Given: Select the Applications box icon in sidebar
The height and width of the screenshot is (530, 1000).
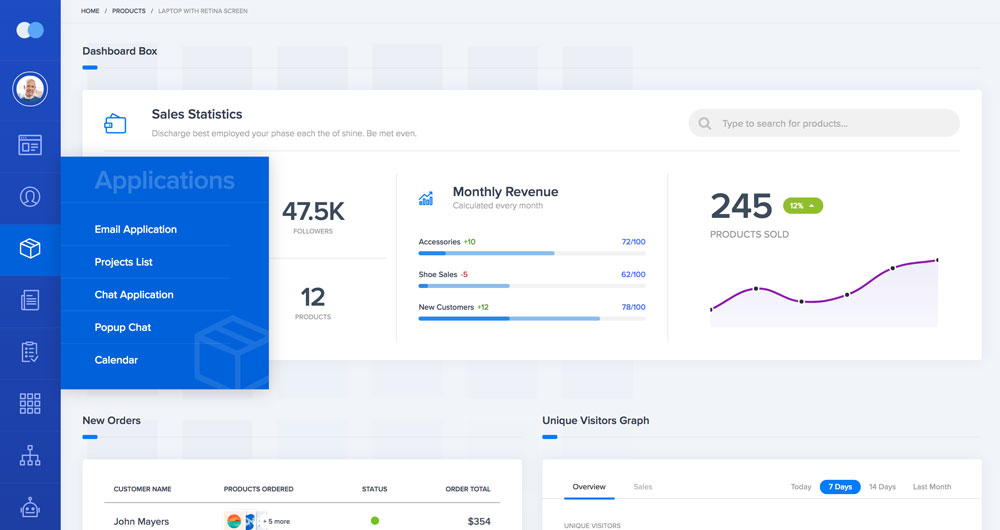Looking at the screenshot, I should point(30,249).
